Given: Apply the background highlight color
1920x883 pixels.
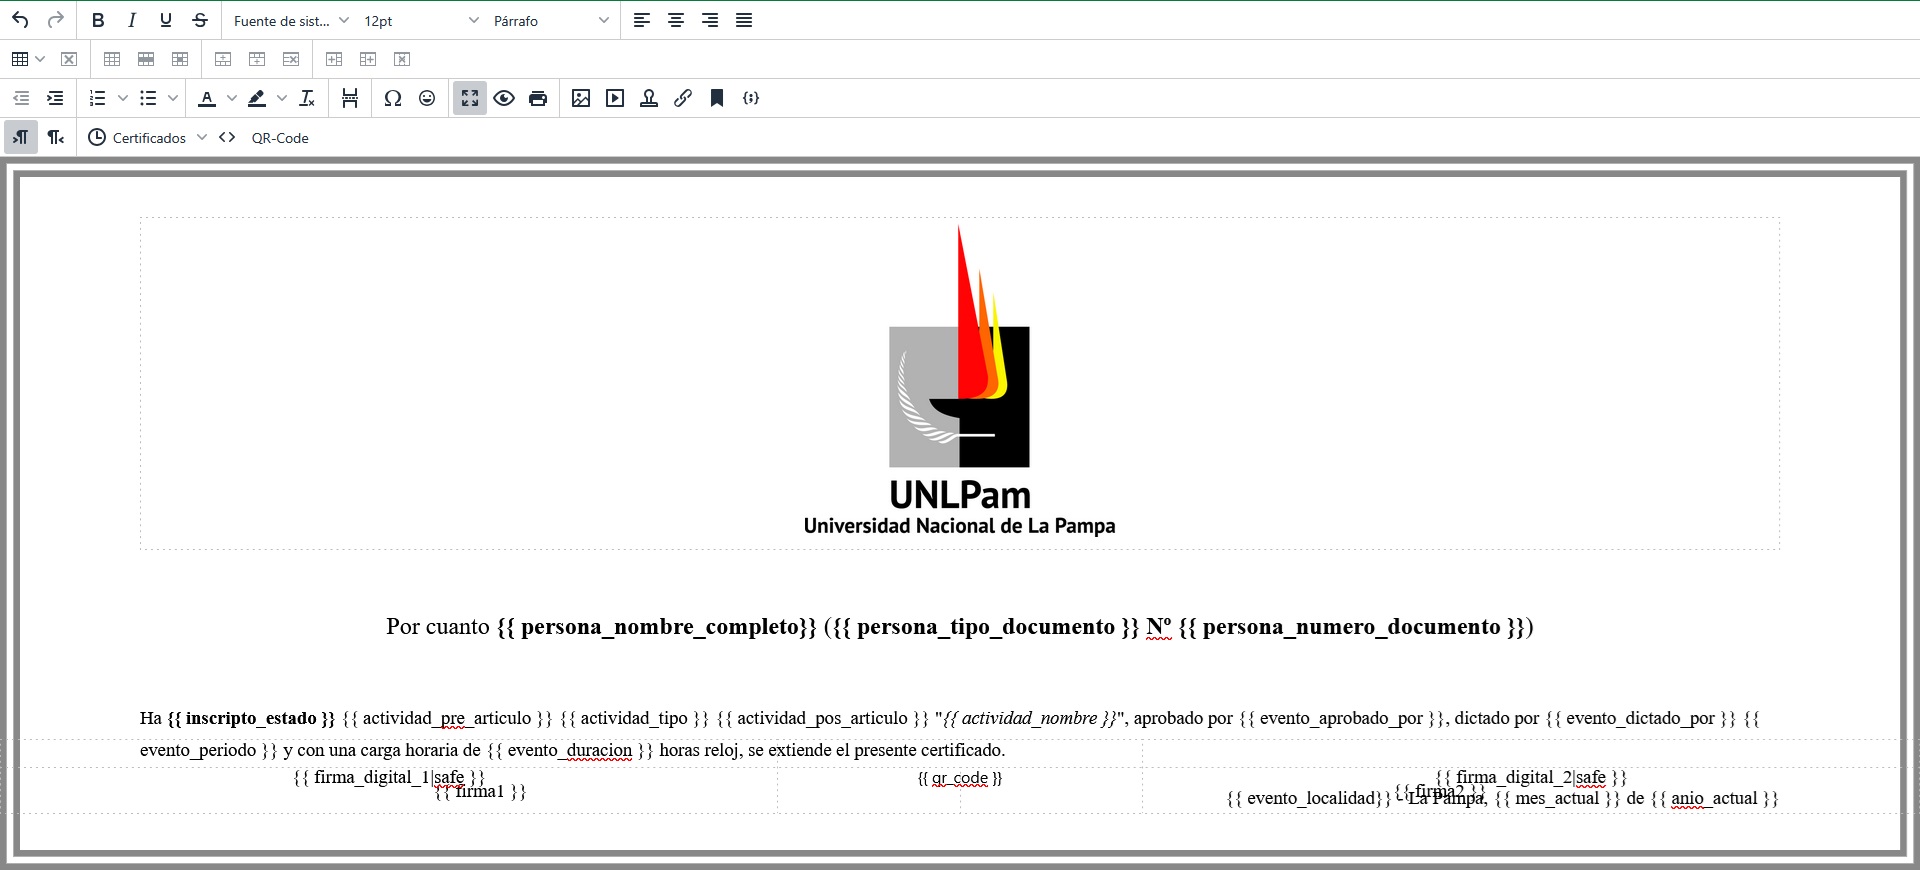Looking at the screenshot, I should [257, 98].
